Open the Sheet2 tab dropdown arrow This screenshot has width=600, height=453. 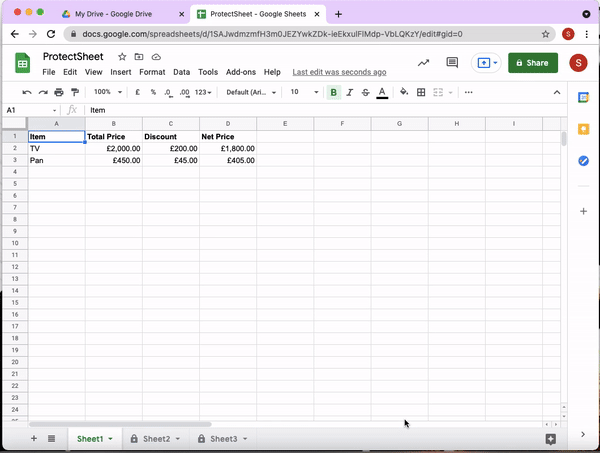pyautogui.click(x=178, y=439)
